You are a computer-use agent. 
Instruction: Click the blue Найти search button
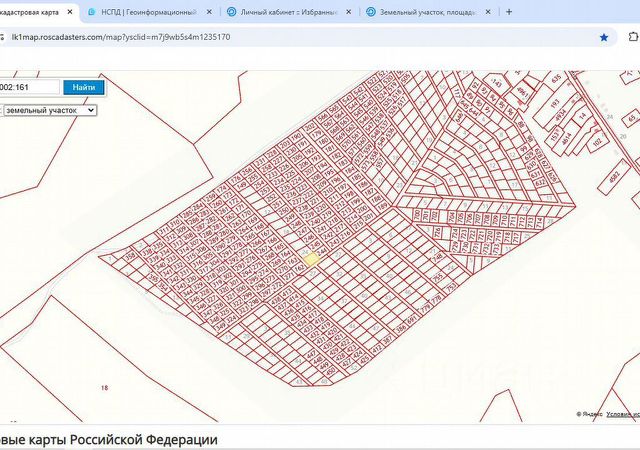pos(84,88)
